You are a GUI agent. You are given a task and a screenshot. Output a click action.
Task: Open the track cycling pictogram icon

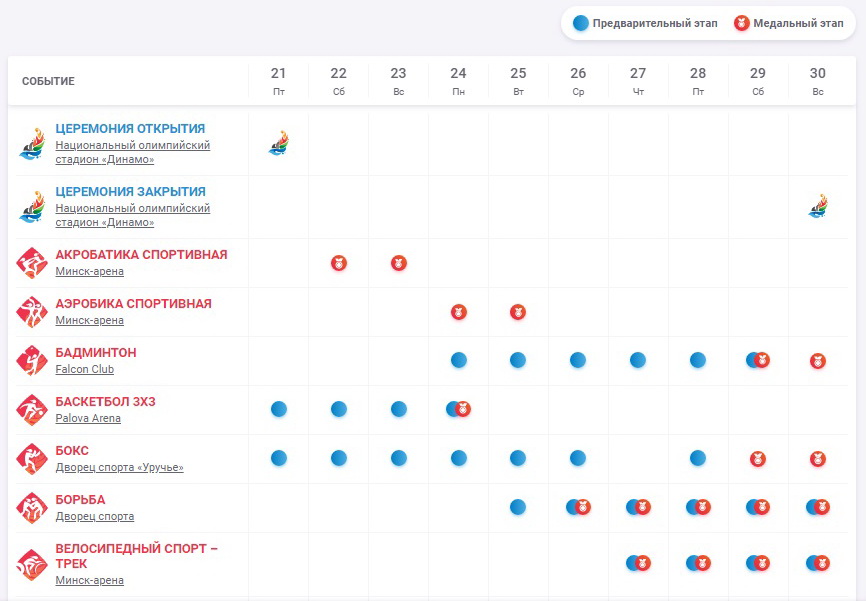click(x=32, y=565)
